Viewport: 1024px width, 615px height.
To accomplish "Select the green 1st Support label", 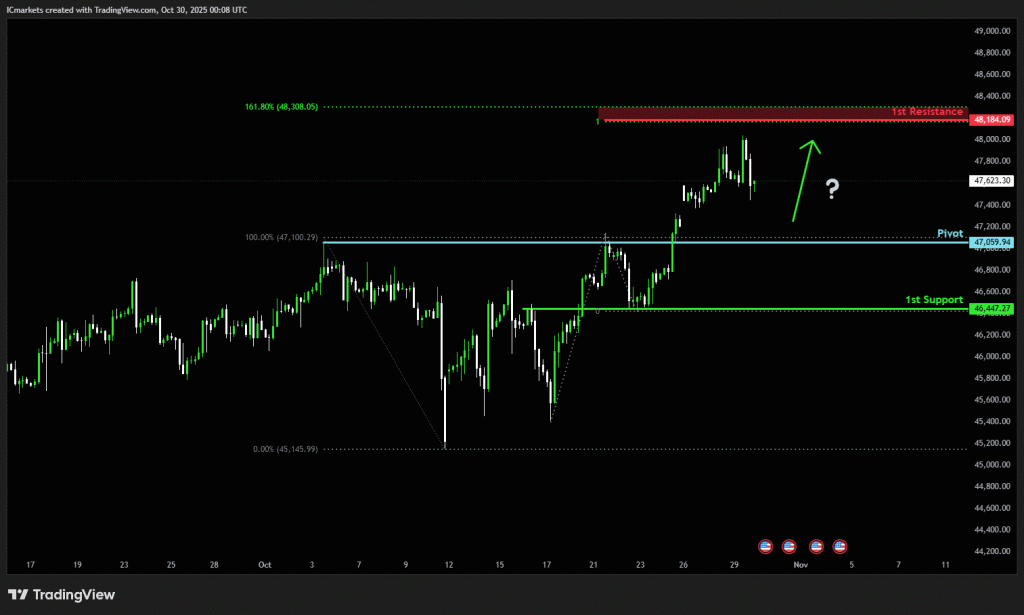I will 934,299.
